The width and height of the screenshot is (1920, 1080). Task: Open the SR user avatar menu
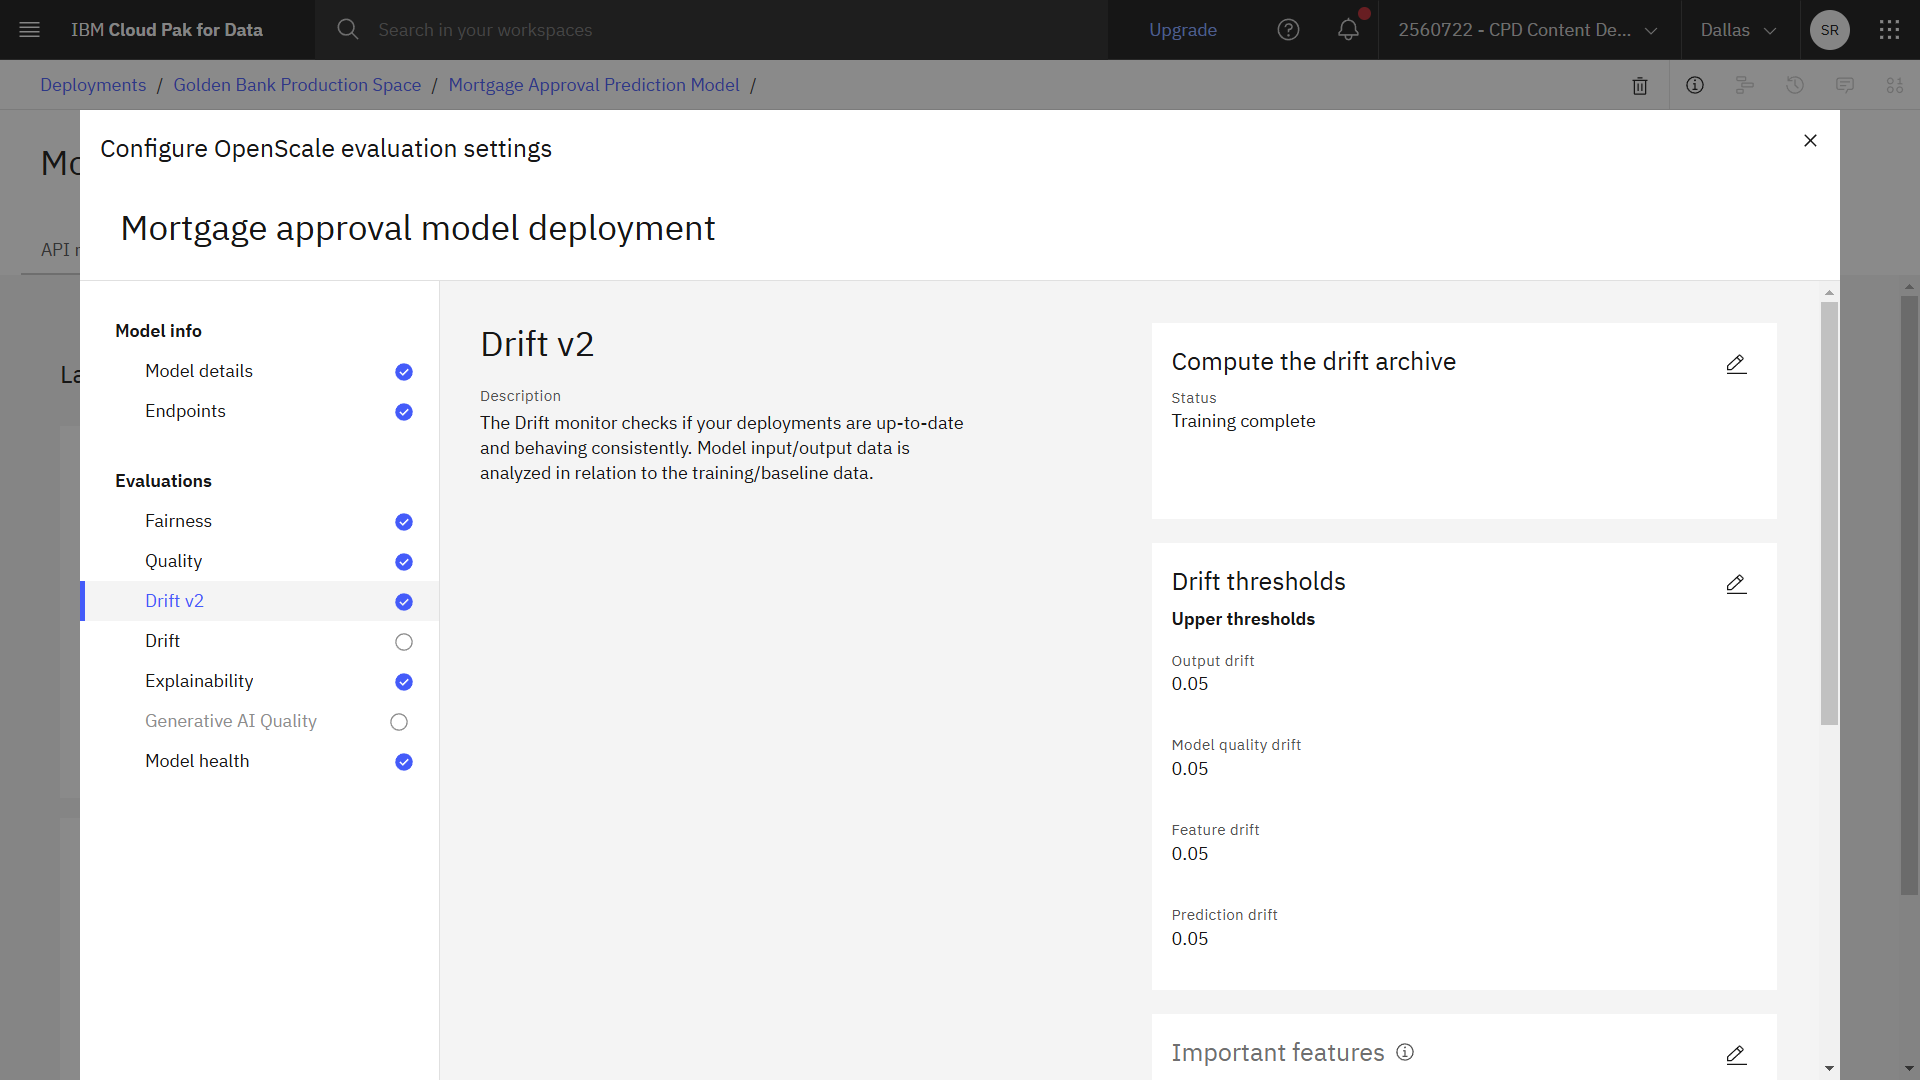point(1829,30)
